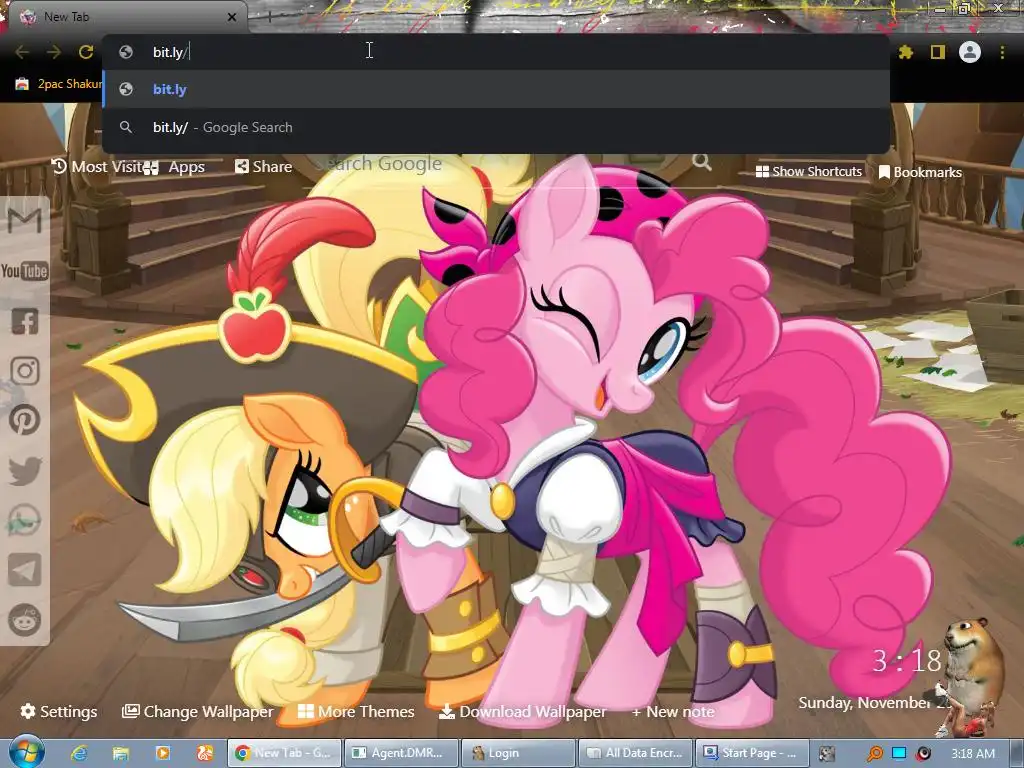Click into the address bar text 'bit.ly/'

click(x=170, y=52)
